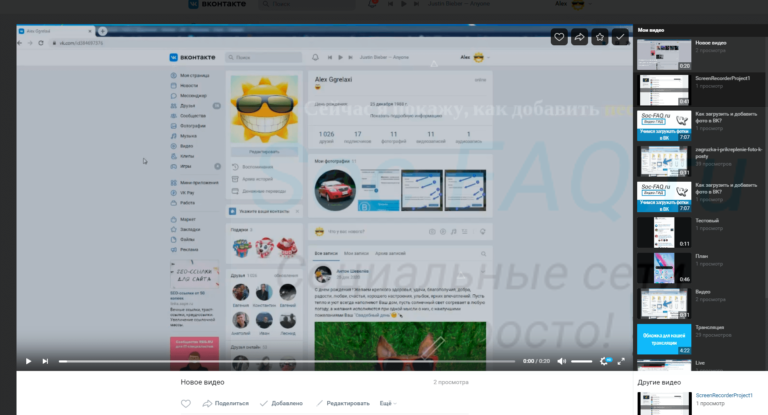Mute the video player sound
768x415 pixels.
(562, 361)
